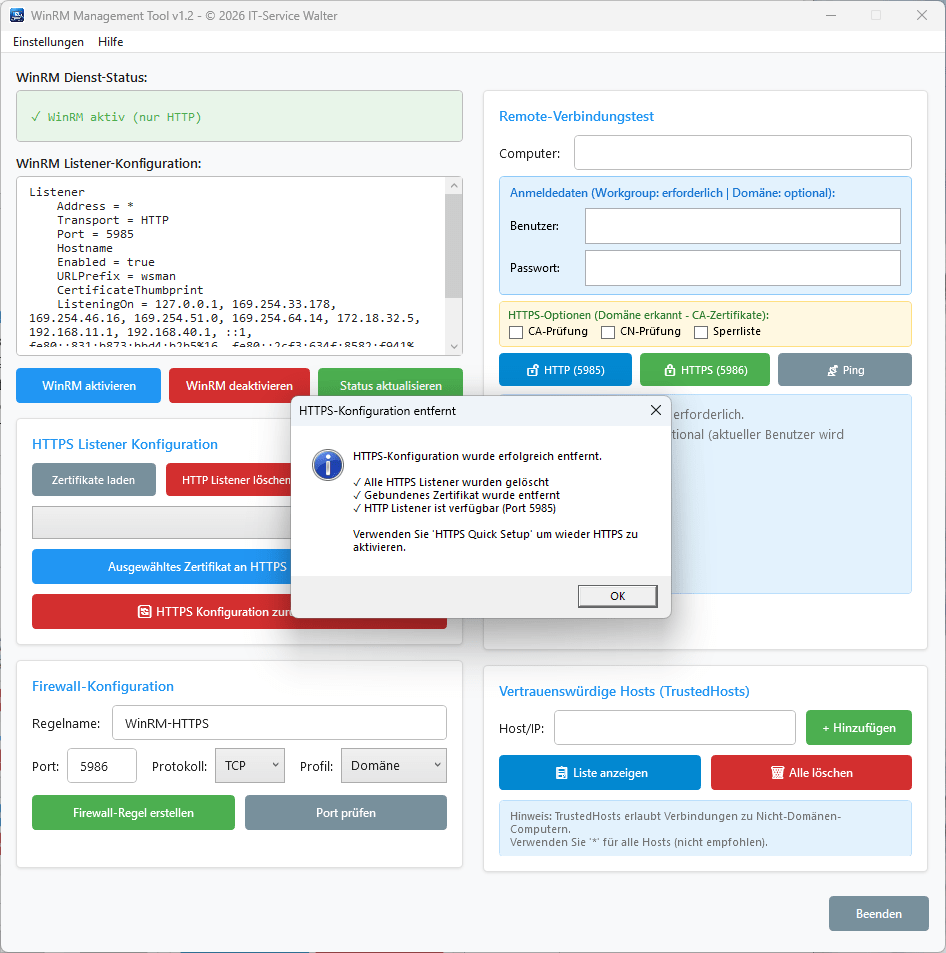Test HTTPS connection on port 5986
The image size is (946, 953).
[x=704, y=369]
